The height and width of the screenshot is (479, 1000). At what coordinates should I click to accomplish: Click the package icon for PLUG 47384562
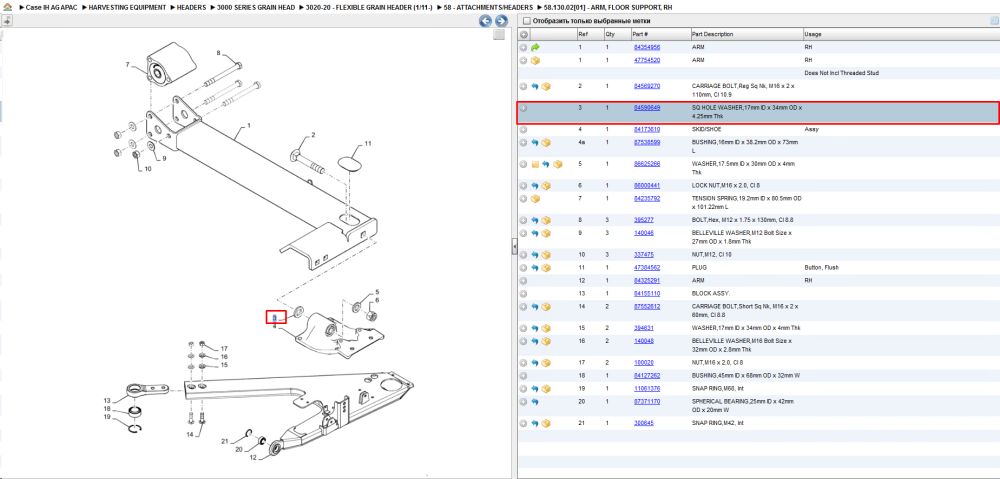point(546,267)
